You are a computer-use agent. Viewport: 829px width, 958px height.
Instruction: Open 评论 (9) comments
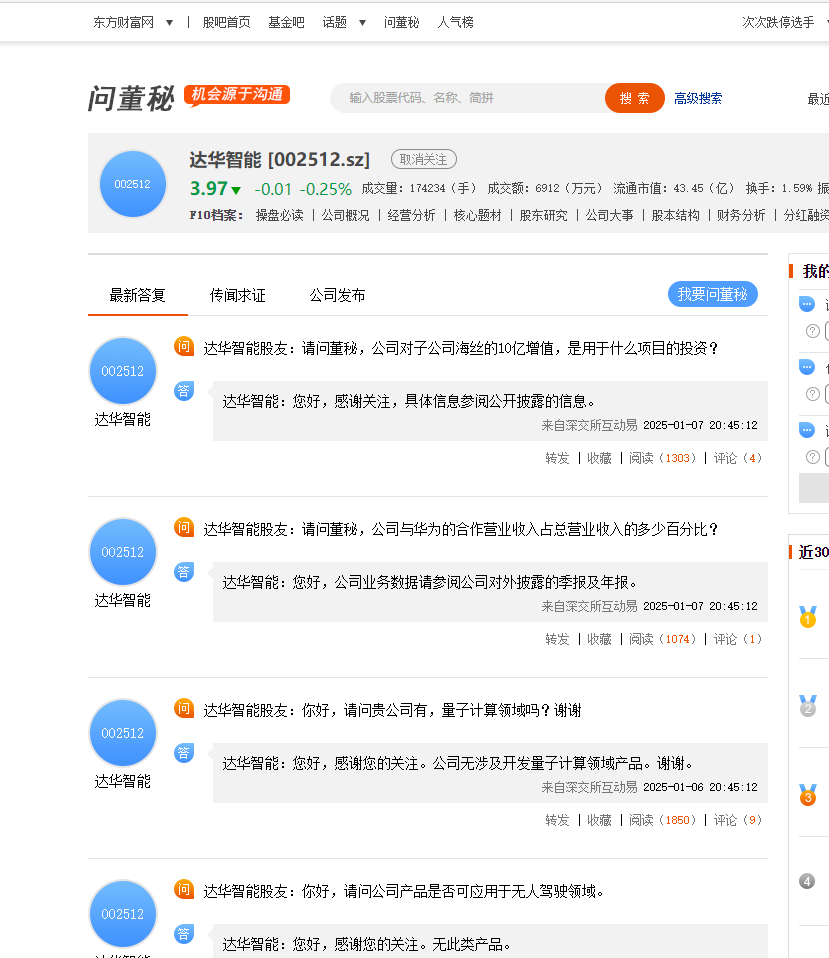[x=737, y=820]
